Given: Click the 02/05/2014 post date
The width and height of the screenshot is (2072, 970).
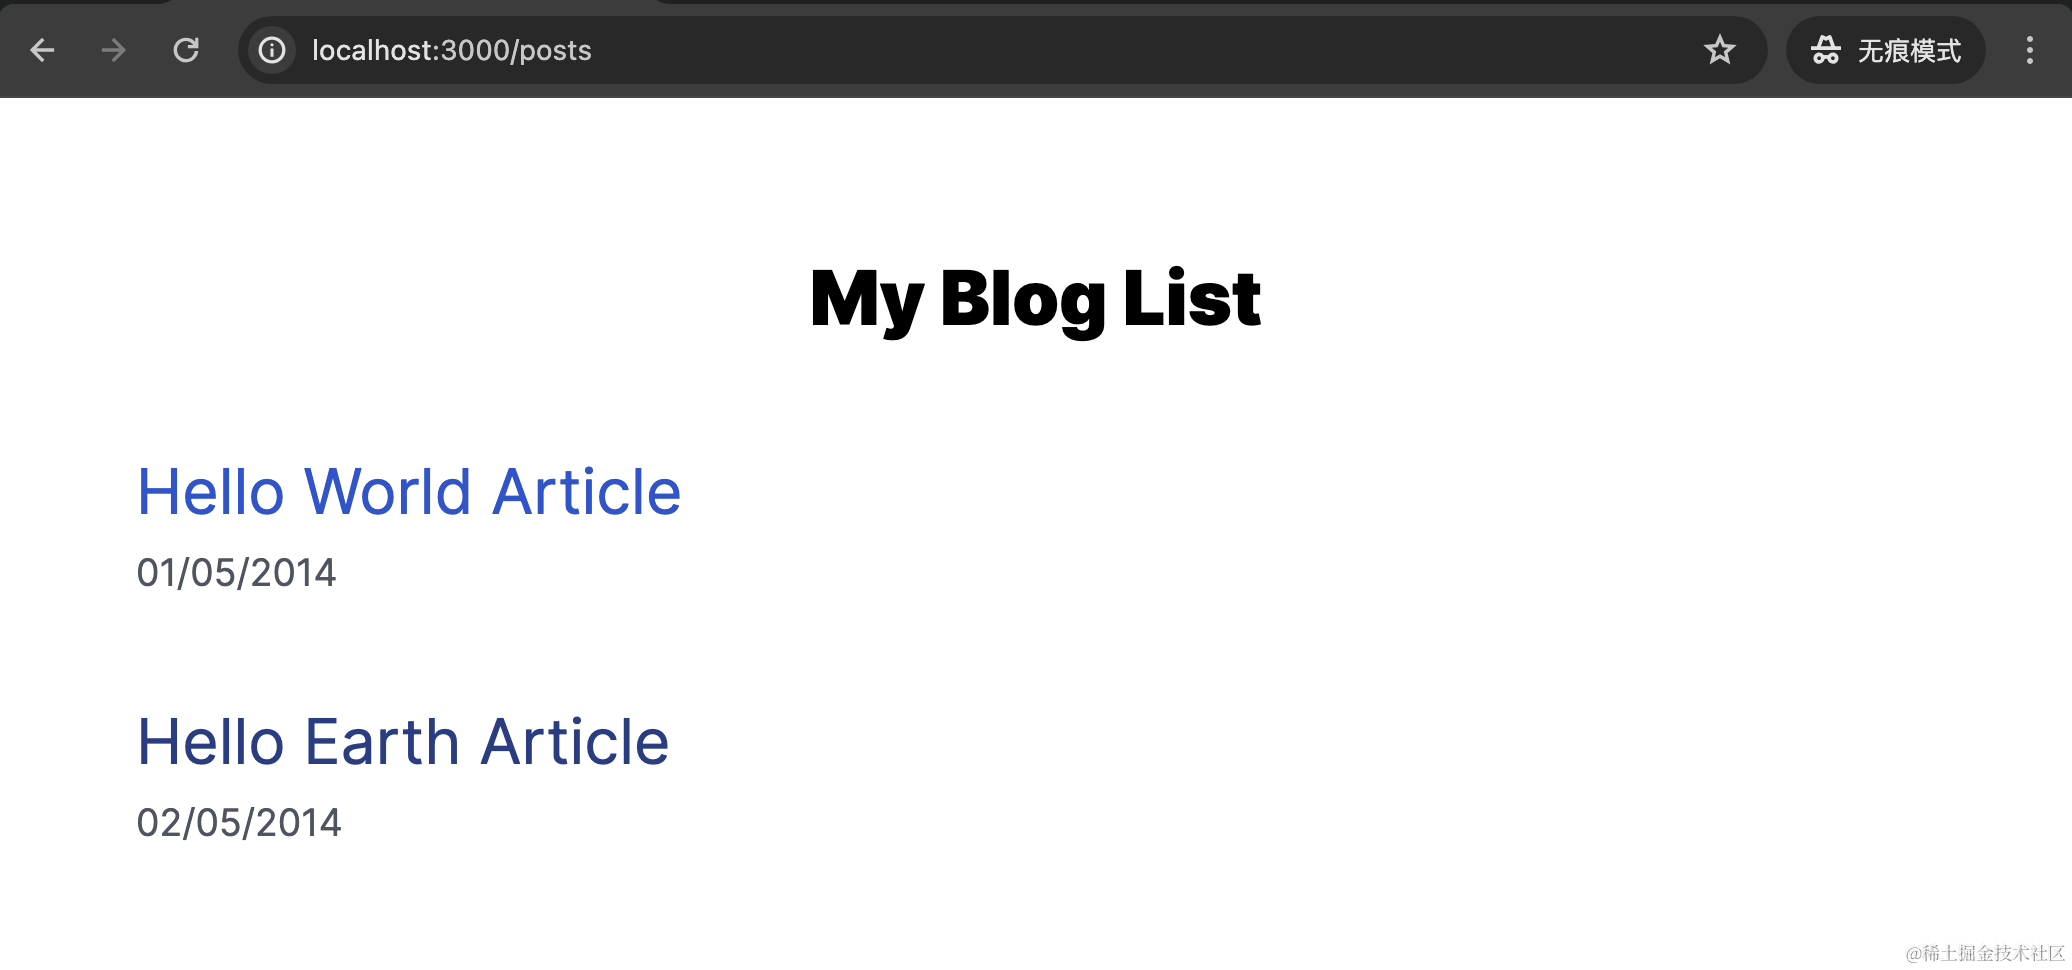Looking at the screenshot, I should (x=239, y=823).
